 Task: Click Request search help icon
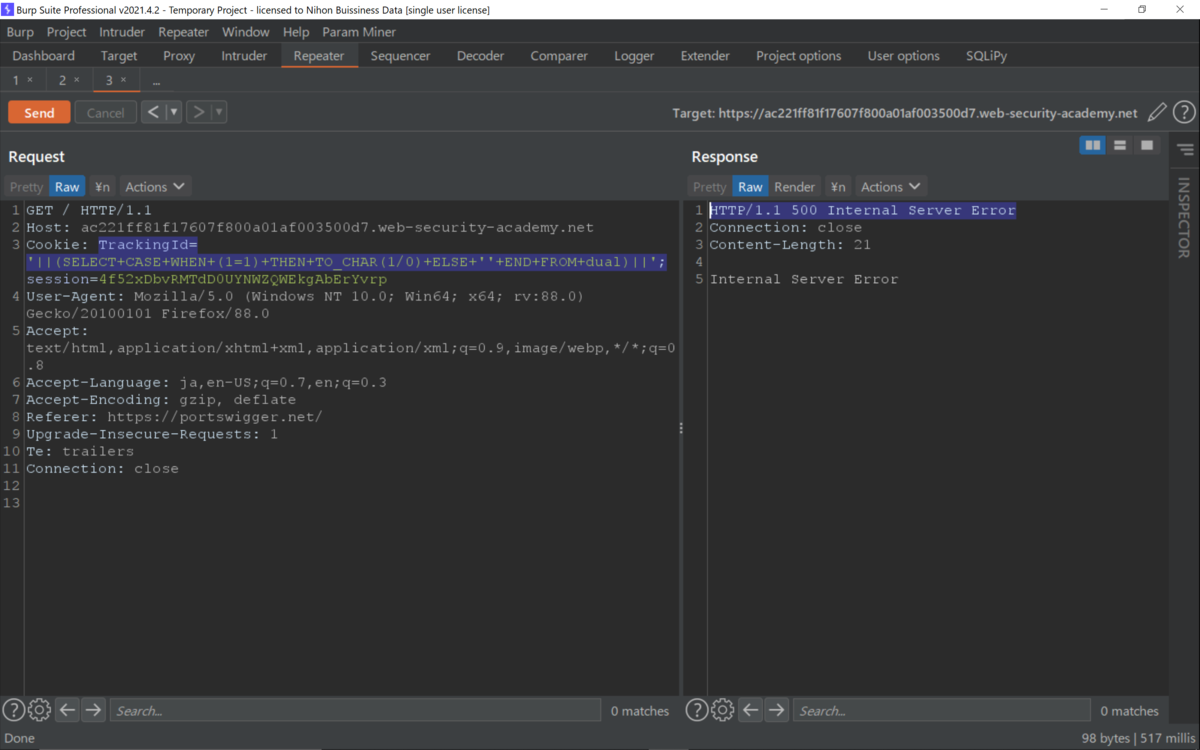(x=13, y=710)
